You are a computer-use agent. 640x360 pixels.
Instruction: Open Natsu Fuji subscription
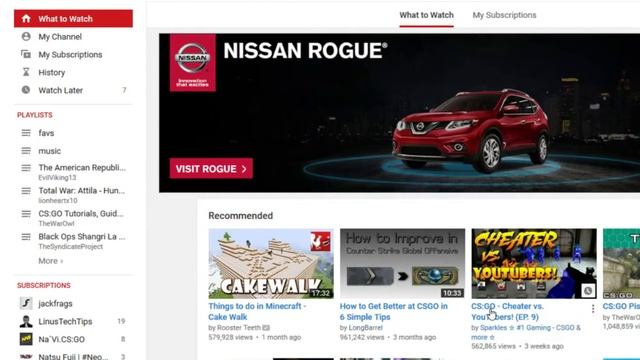73,356
